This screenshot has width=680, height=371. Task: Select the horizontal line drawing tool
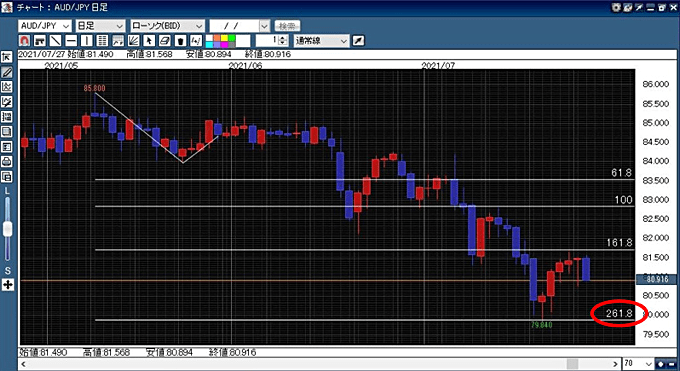71,41
